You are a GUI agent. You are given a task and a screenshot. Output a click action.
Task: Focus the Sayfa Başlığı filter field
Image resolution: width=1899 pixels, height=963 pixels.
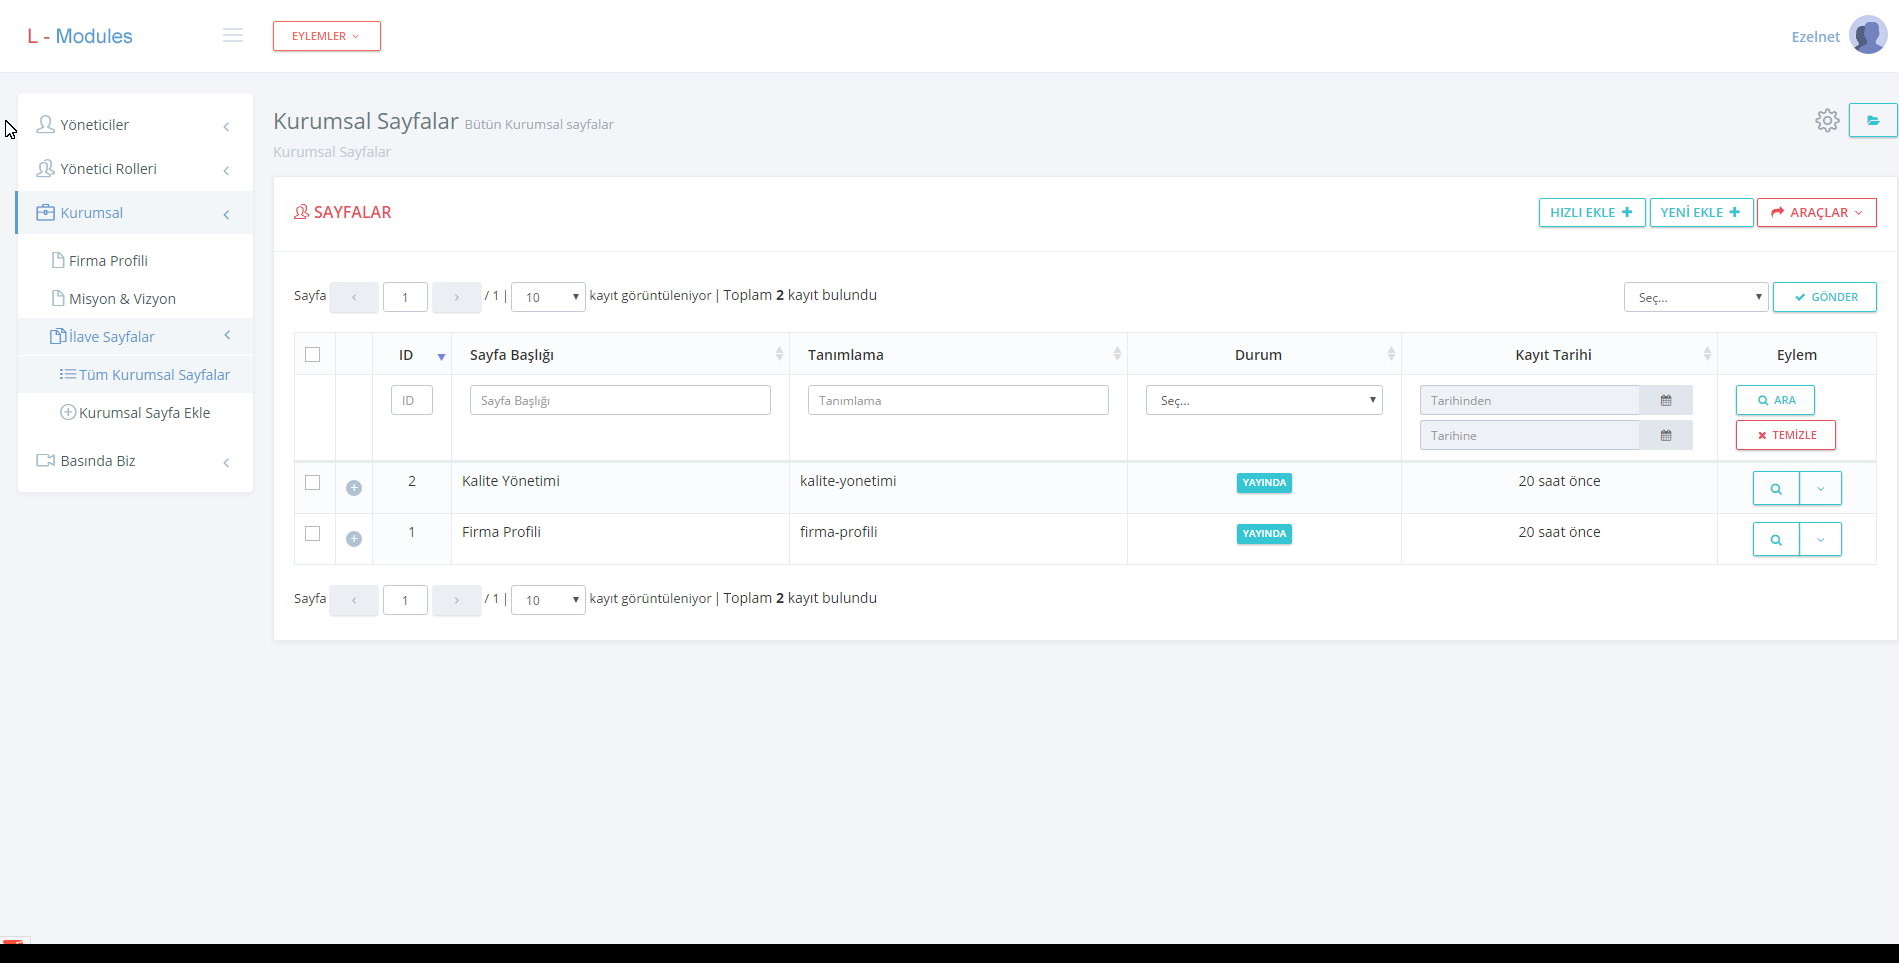[x=620, y=400]
